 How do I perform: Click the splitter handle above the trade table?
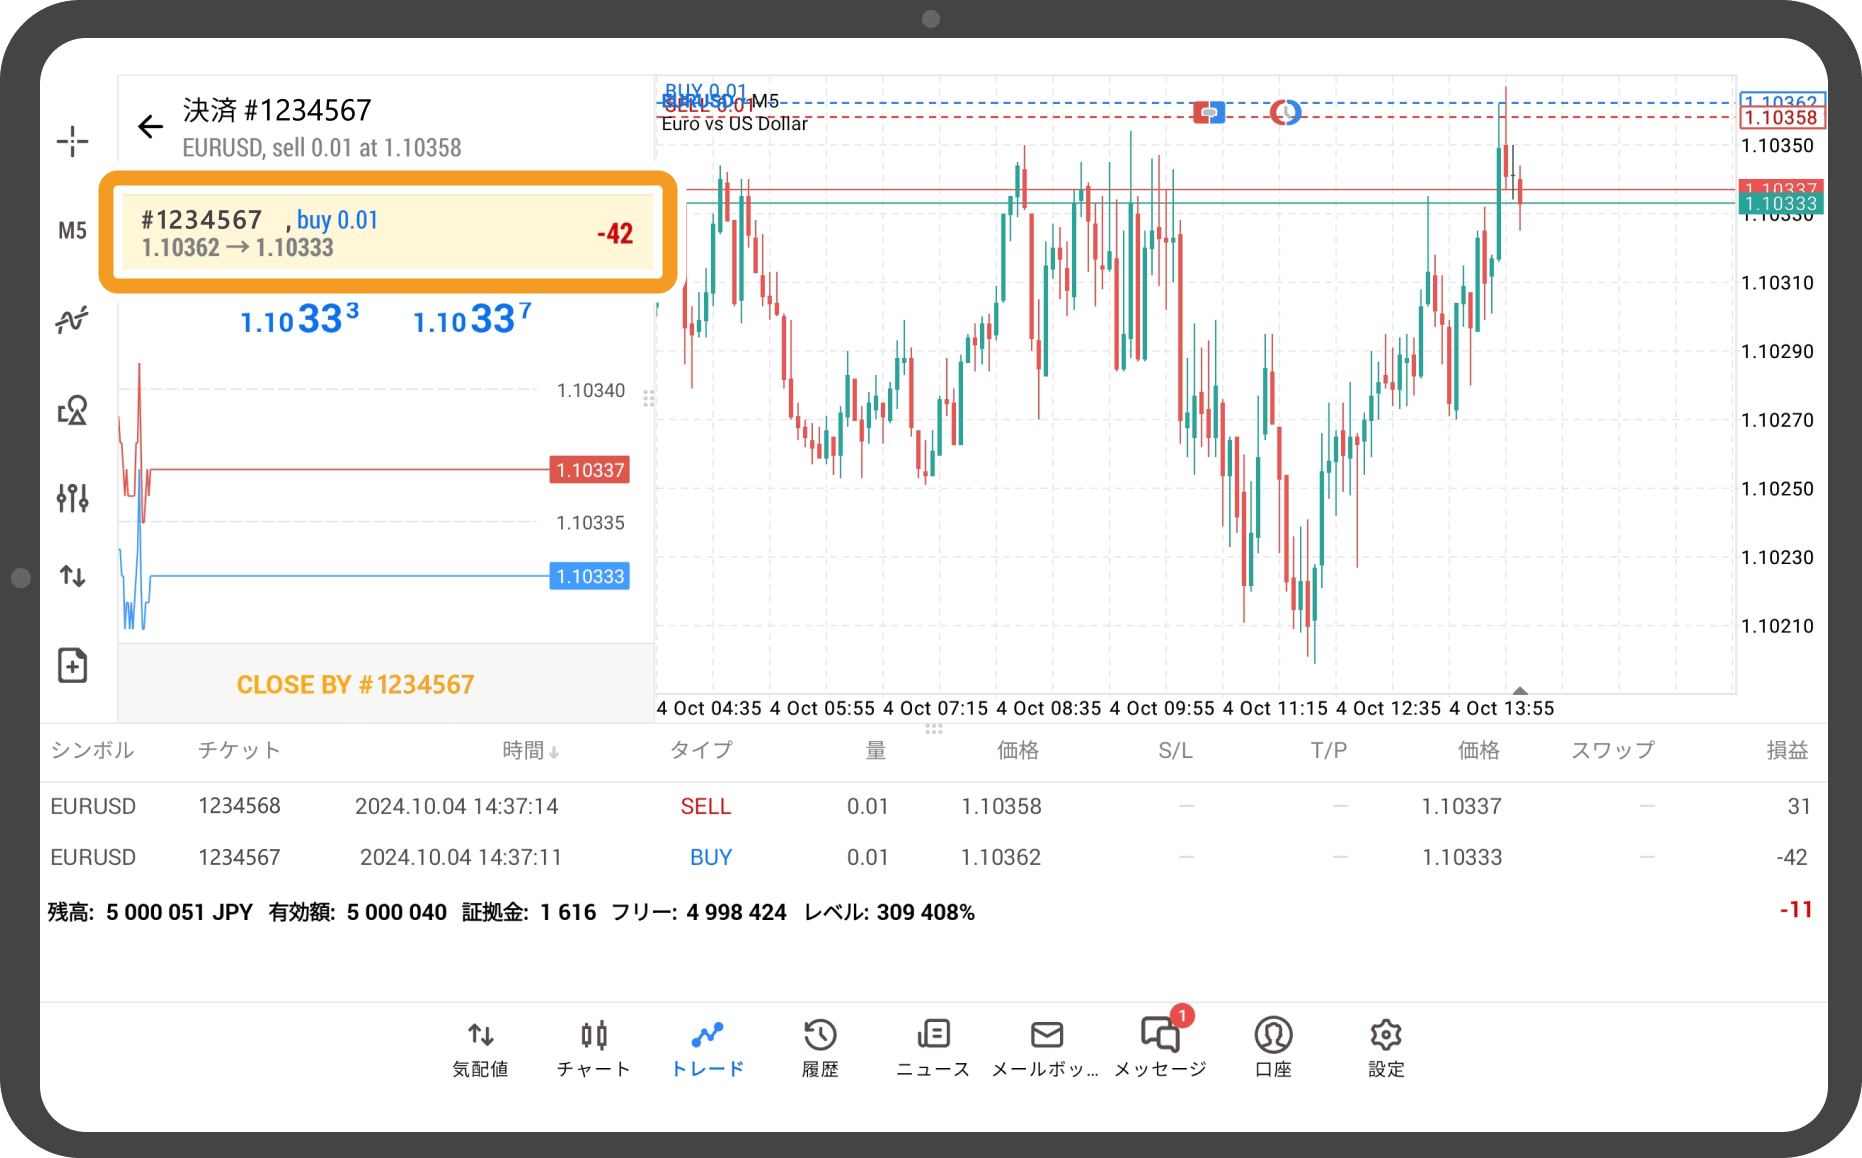[934, 729]
